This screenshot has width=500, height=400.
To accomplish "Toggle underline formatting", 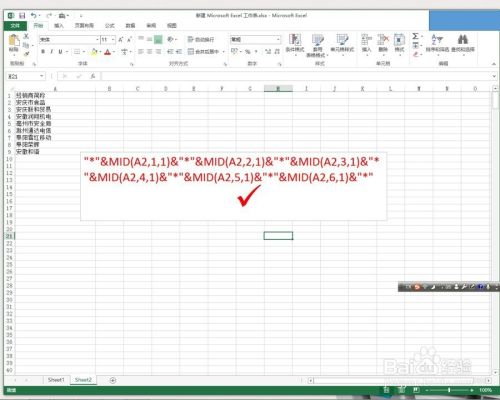I will (60, 52).
